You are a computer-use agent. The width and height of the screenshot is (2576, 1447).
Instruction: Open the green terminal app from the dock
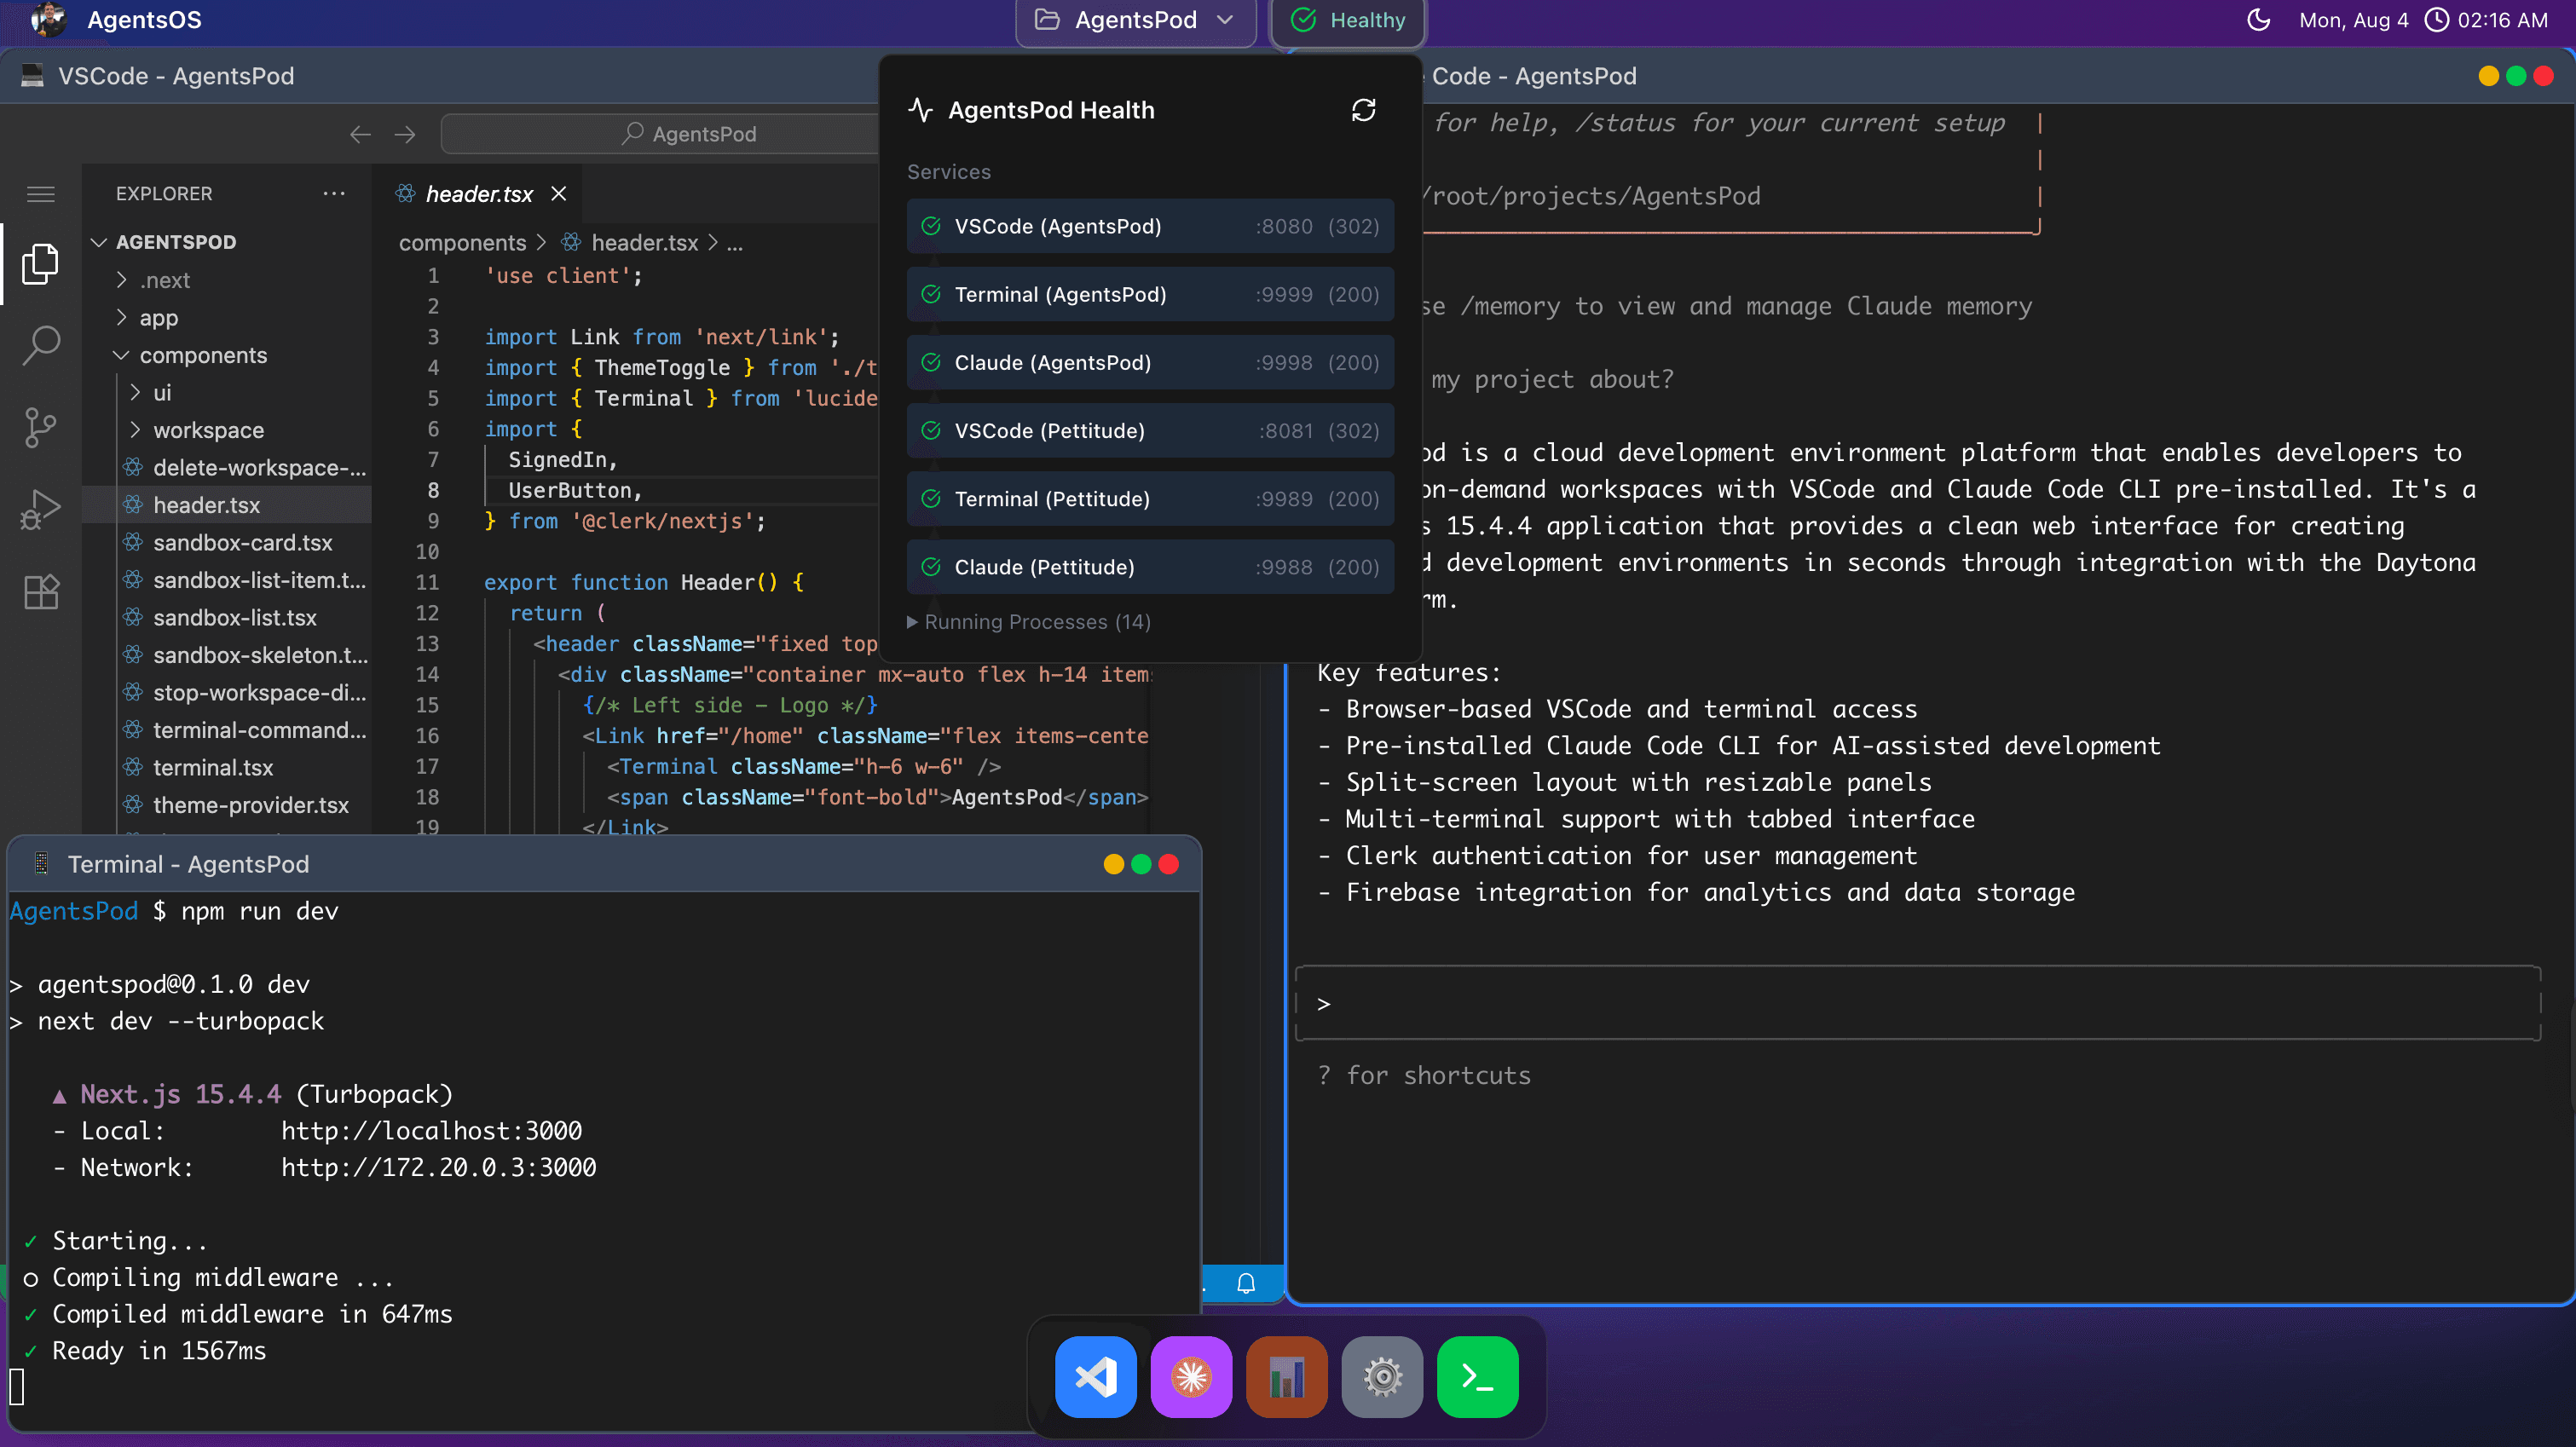pyautogui.click(x=1477, y=1377)
